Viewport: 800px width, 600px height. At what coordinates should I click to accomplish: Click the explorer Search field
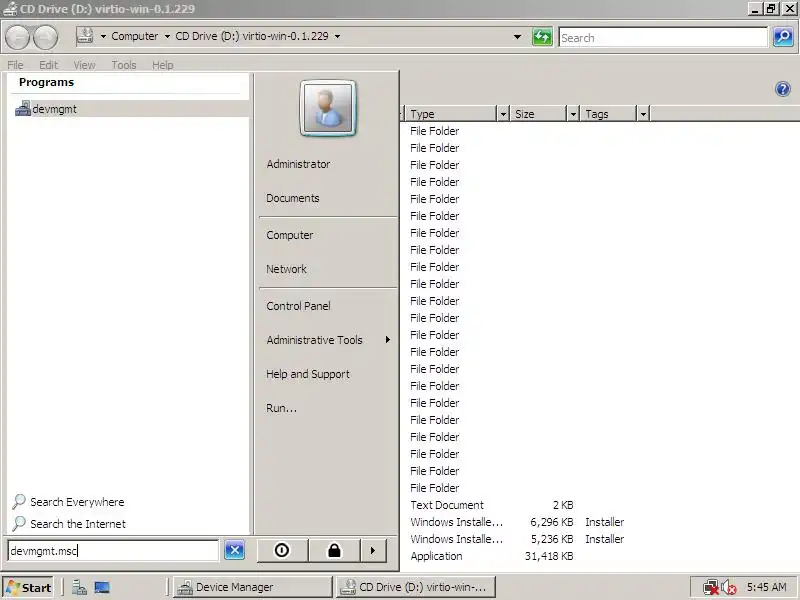pos(663,37)
